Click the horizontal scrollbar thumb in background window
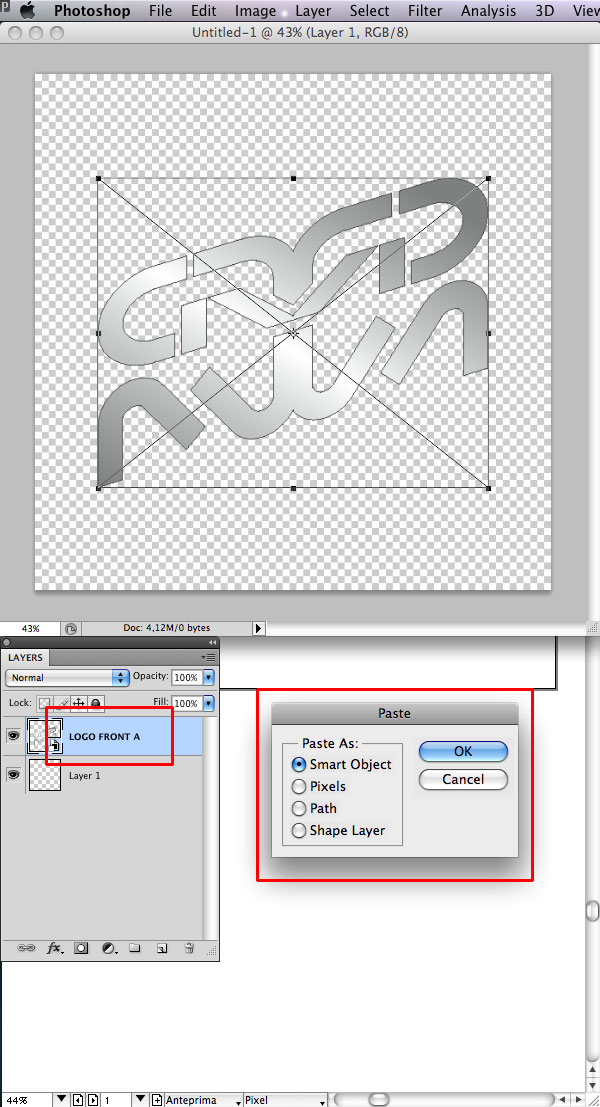Viewport: 600px width, 1107px height. point(379,1099)
